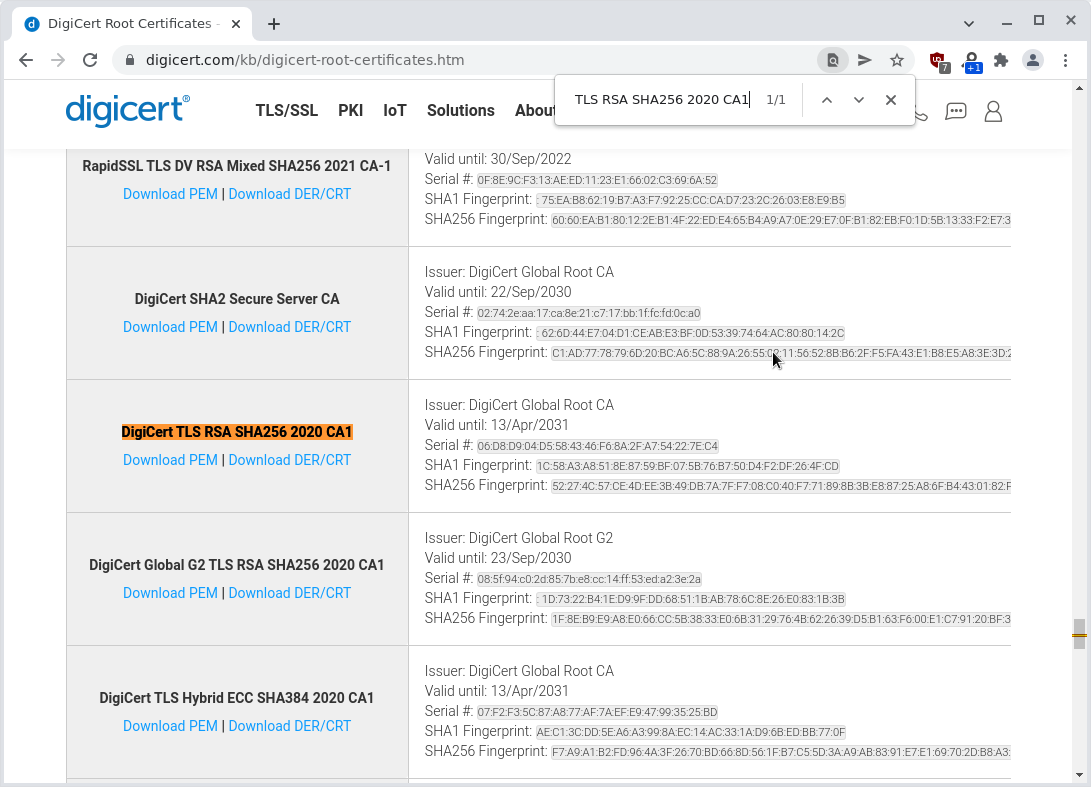The image size is (1091, 787).
Task: Reload the DigiCert page
Action: click(90, 60)
